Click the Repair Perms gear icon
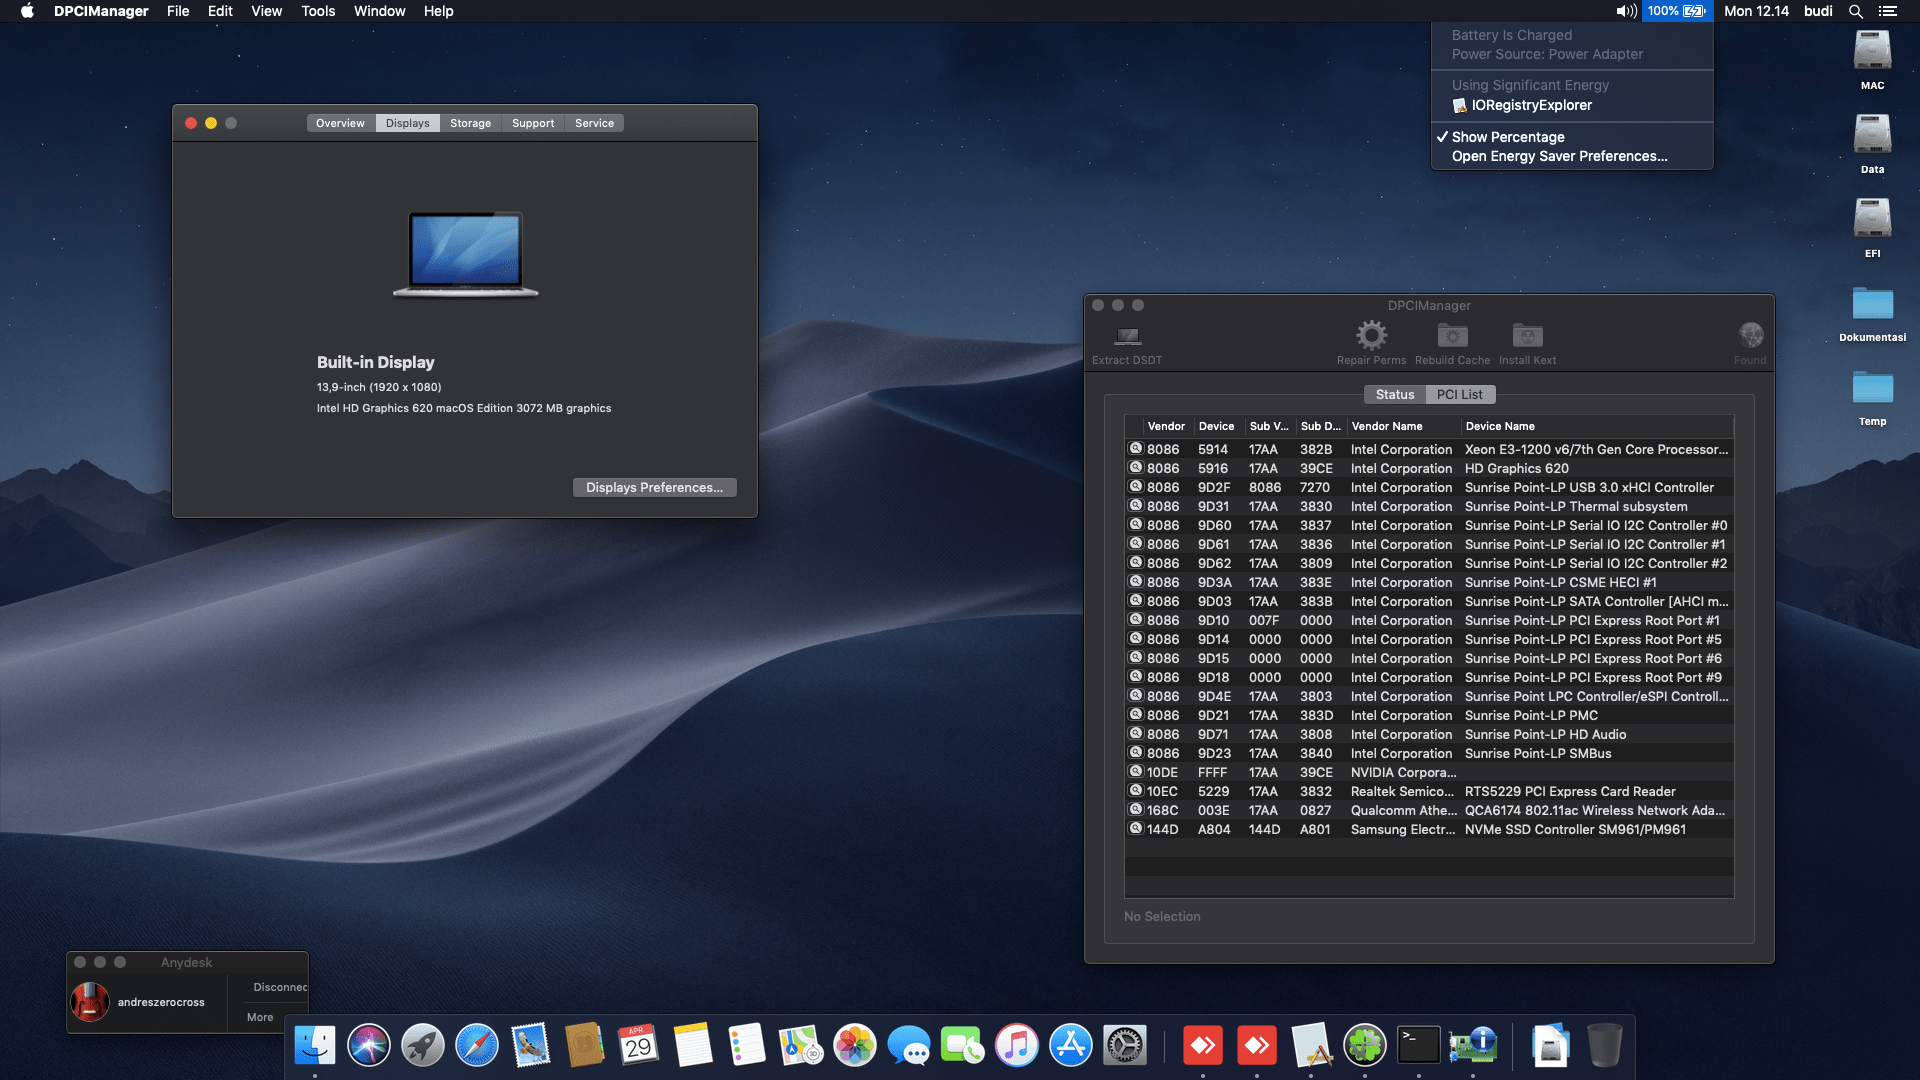The height and width of the screenshot is (1080, 1920). 1371,335
